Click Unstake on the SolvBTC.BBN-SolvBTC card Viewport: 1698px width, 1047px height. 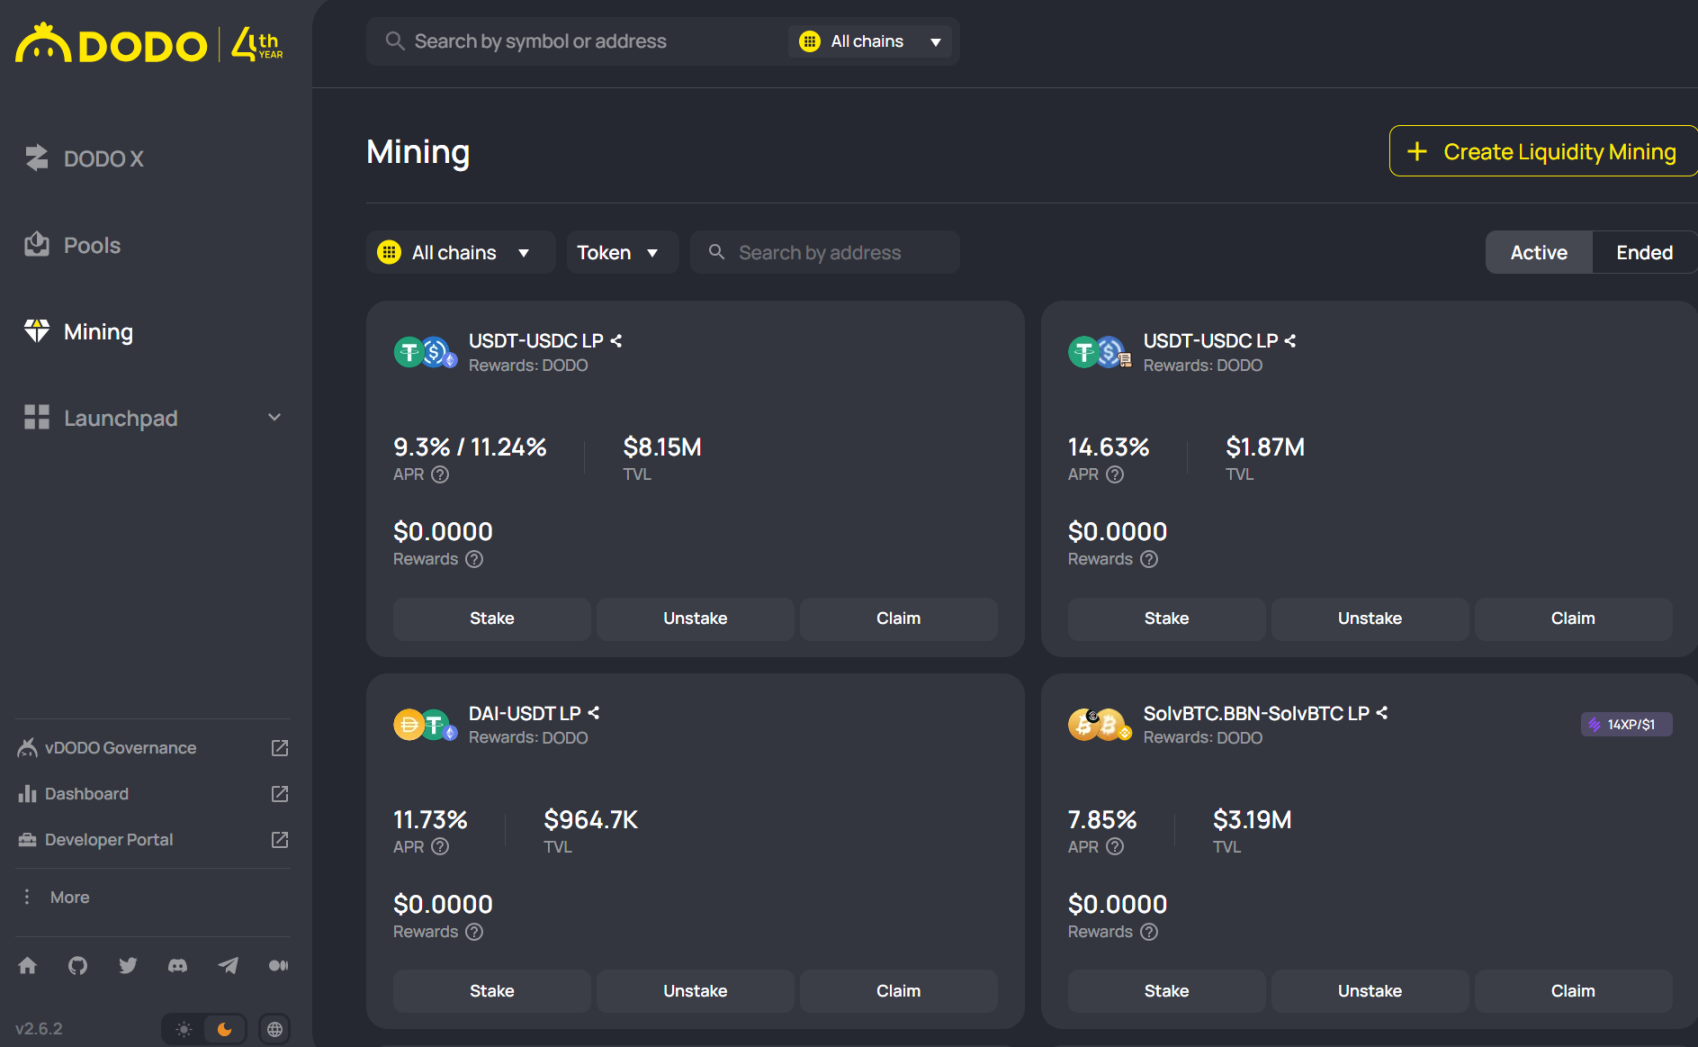click(x=1370, y=991)
